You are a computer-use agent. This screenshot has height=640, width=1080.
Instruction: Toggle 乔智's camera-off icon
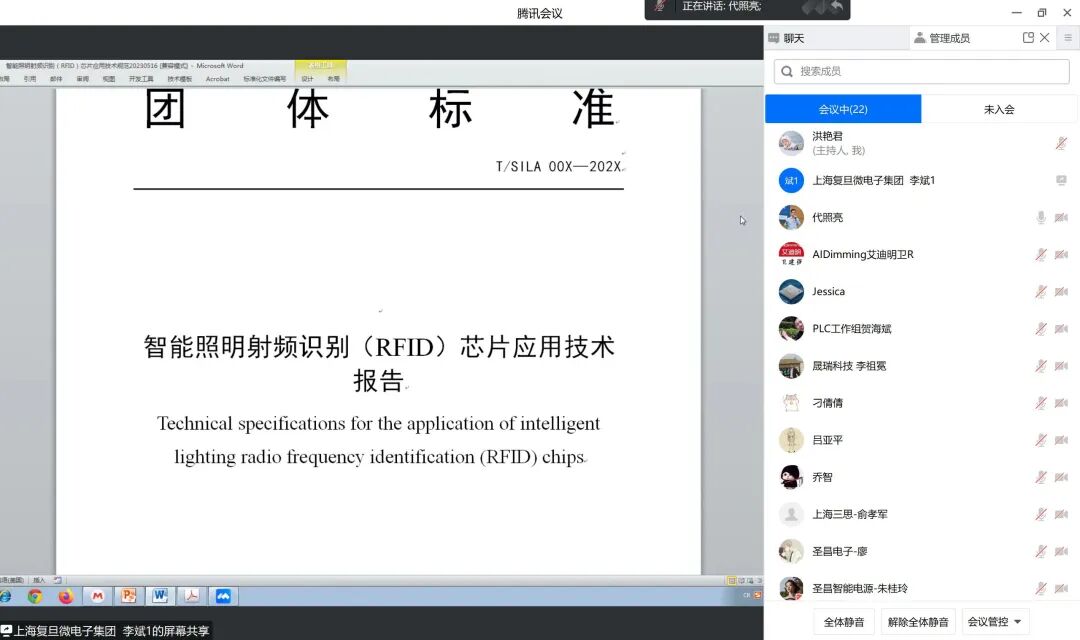click(x=1060, y=477)
